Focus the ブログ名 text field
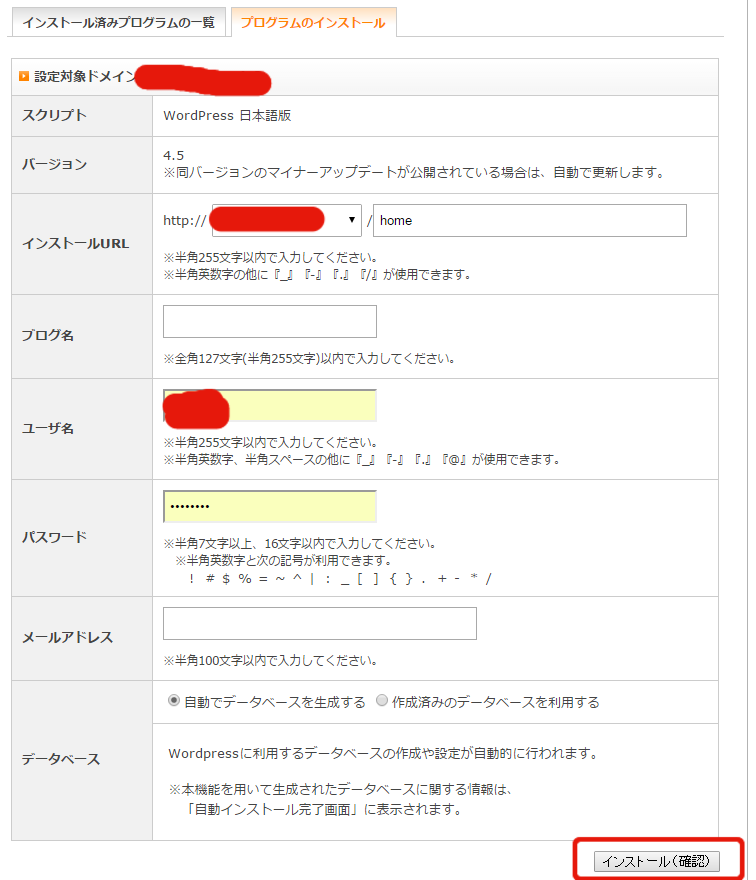Screen dimensions: 756x880 coord(269,322)
